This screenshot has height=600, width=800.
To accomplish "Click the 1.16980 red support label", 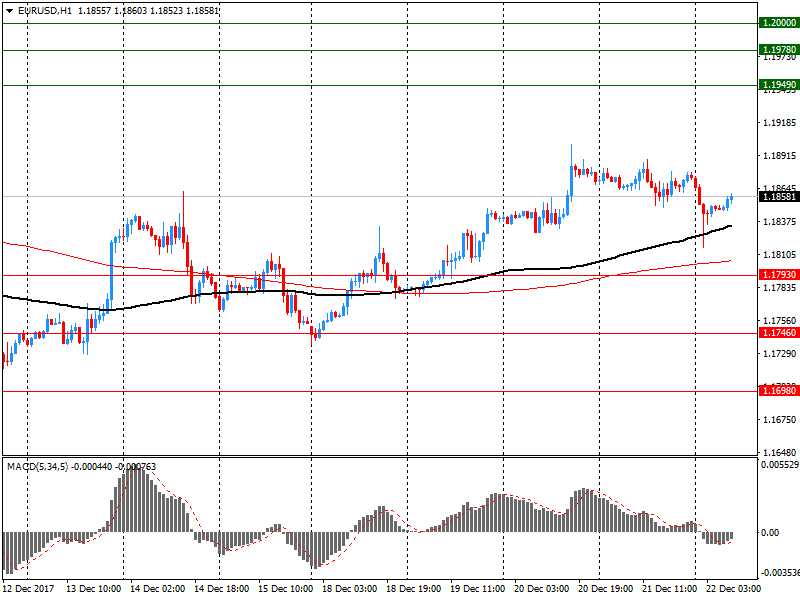I will (x=779, y=391).
